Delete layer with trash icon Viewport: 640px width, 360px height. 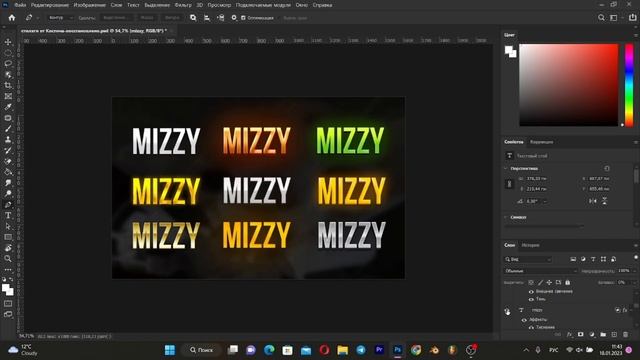coord(625,335)
